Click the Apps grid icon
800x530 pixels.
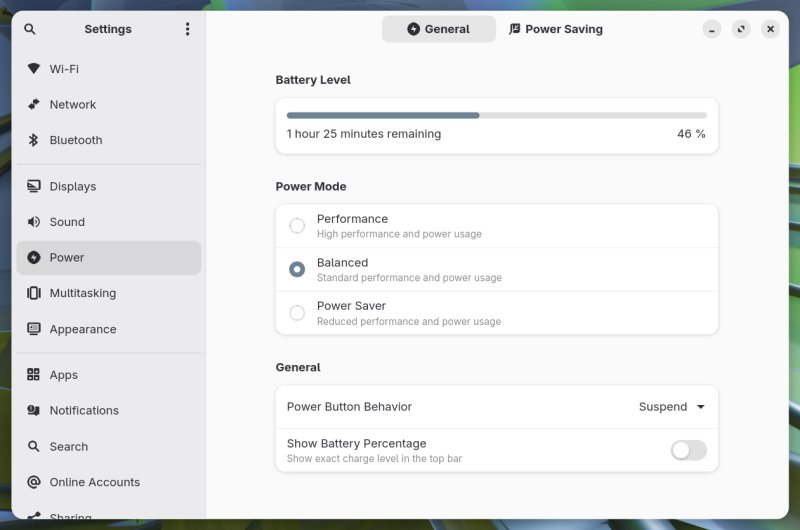[34, 374]
